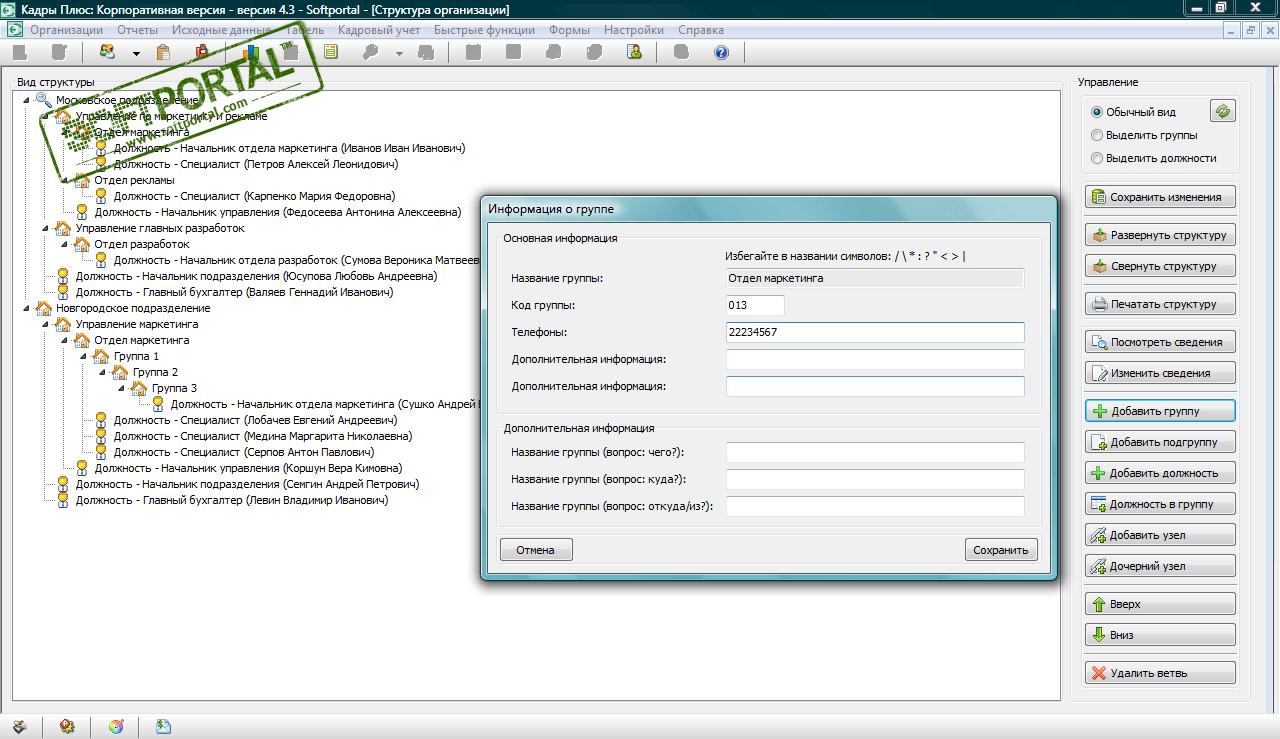Click the employee card icon in the toolbar
Screen dimensions: 1280x739
(x=633, y=52)
